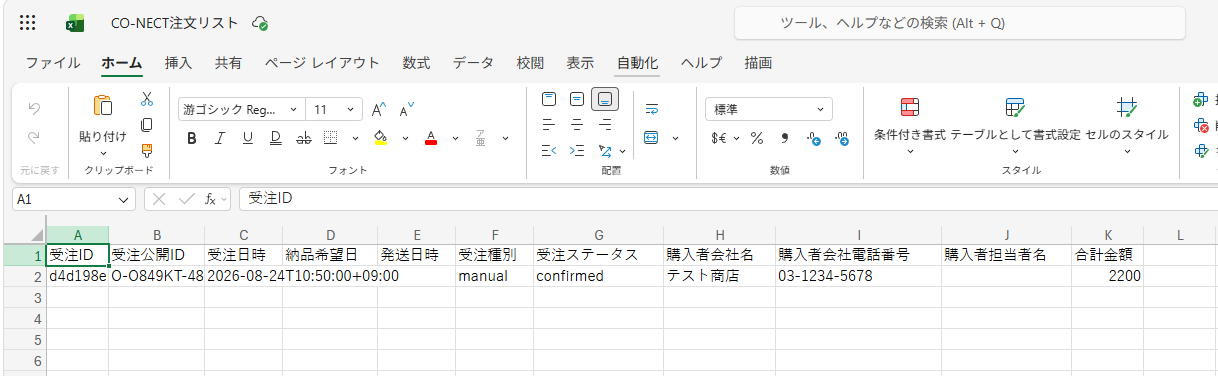
Task: Toggle bold formatting
Action: coord(191,138)
